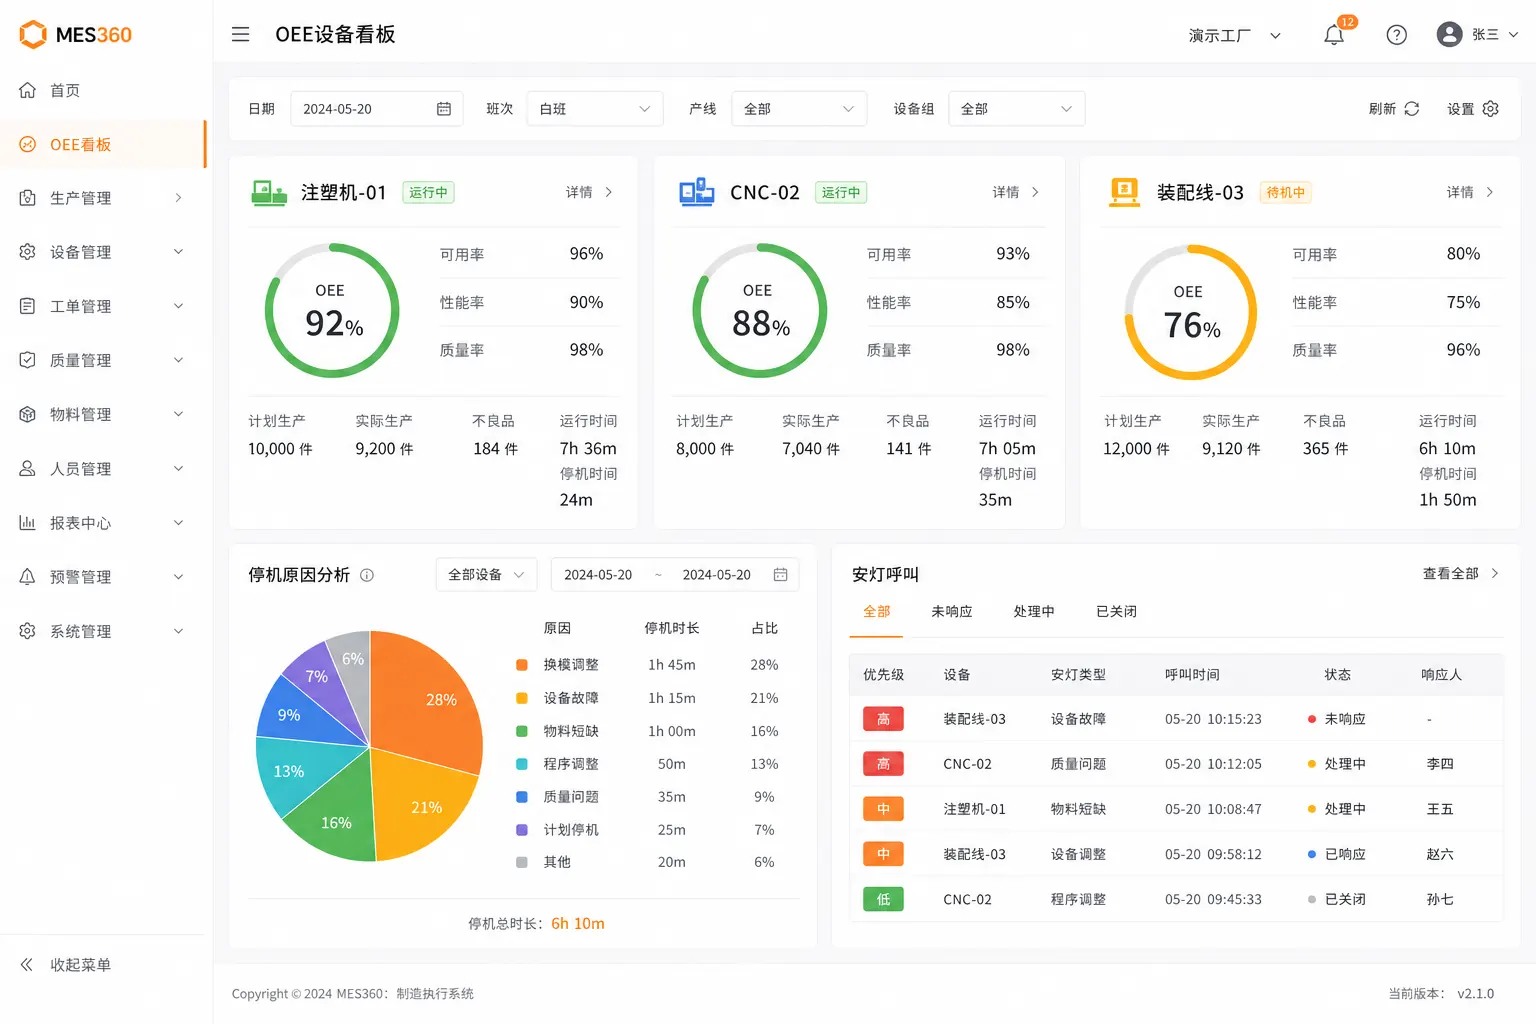Click 收起菜单 at sidebar bottom
The image size is (1536, 1024).
point(80,965)
